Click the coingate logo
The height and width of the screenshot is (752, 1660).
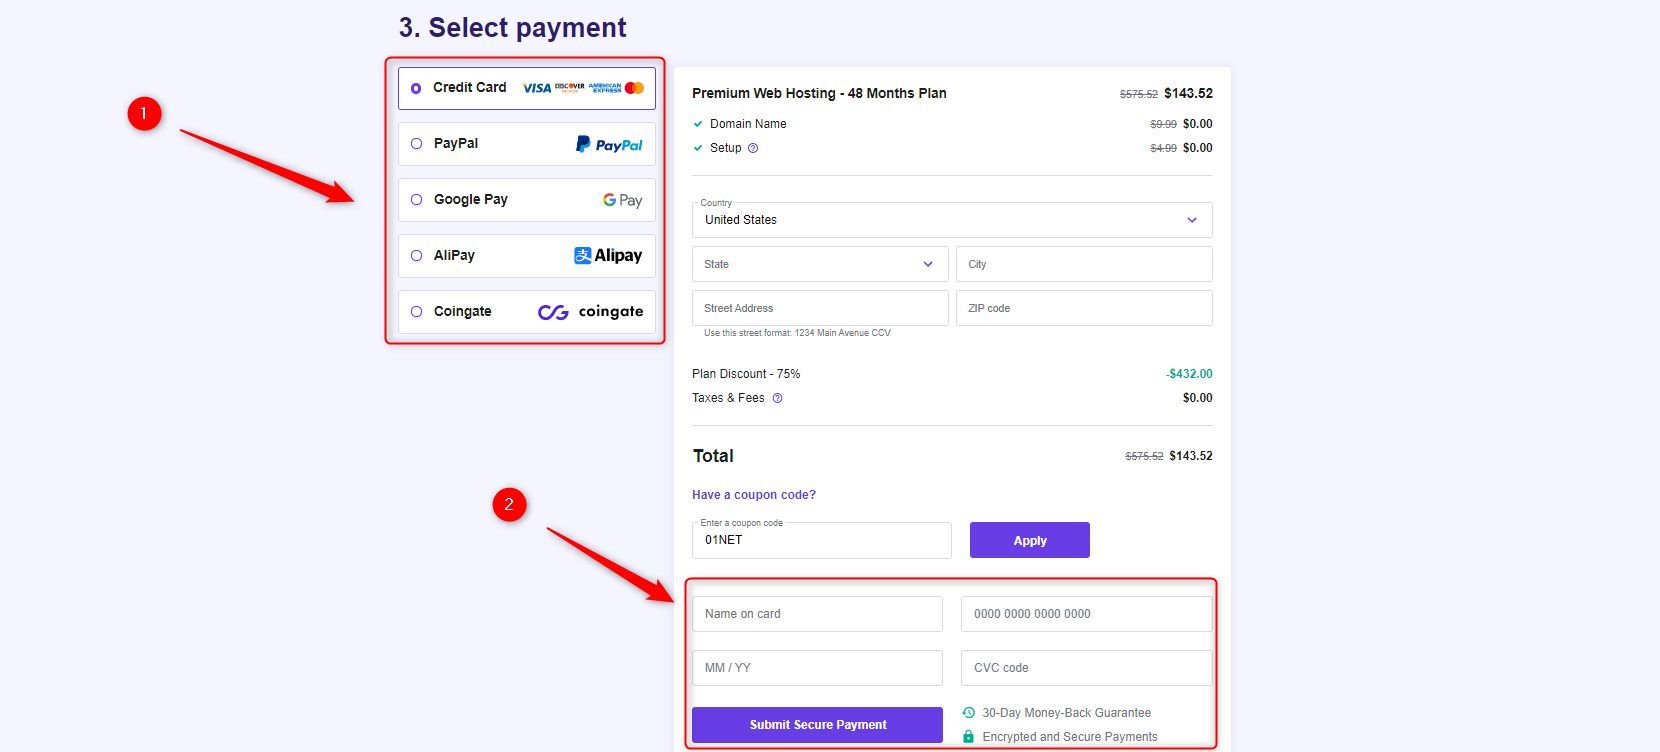(590, 312)
